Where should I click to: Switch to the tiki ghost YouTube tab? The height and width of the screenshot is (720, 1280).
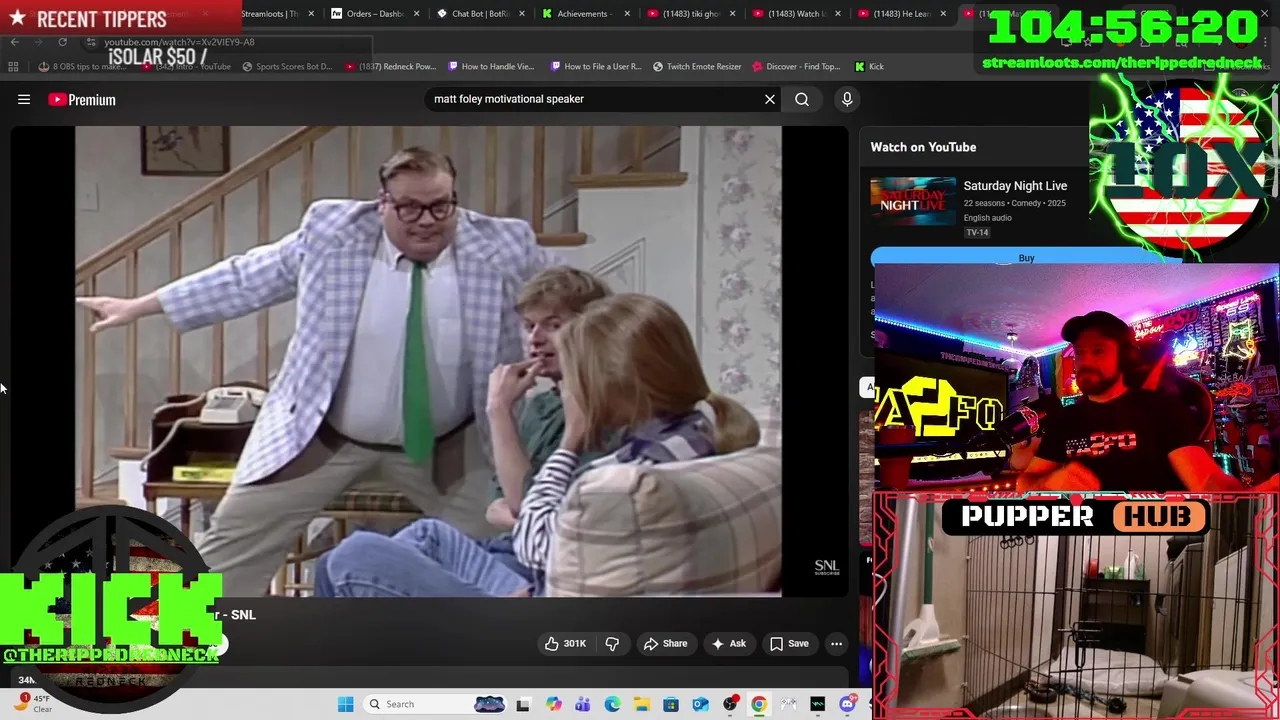point(690,14)
